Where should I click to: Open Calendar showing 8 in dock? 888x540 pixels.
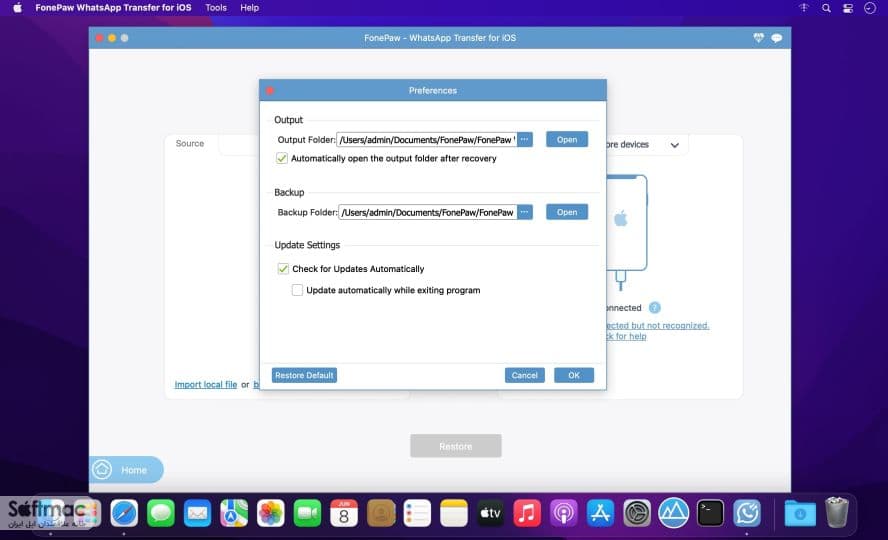tap(344, 513)
